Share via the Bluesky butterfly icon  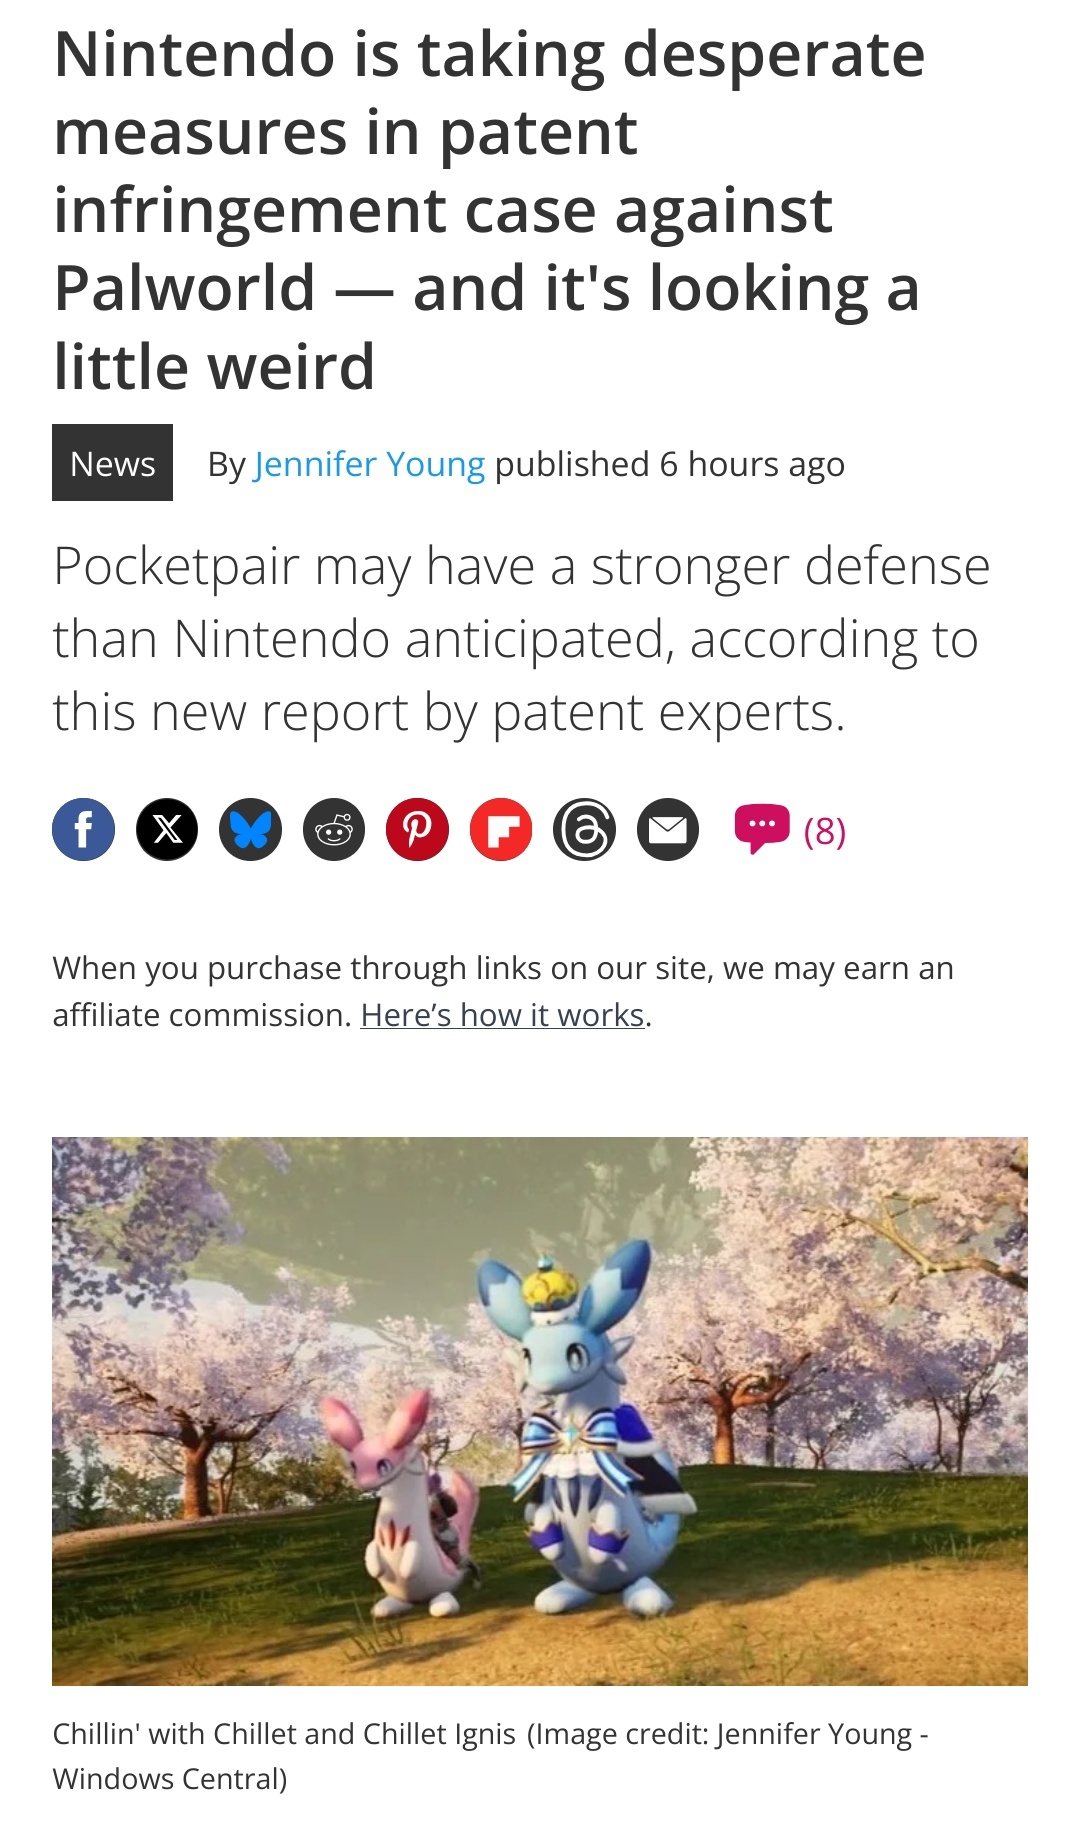(251, 830)
